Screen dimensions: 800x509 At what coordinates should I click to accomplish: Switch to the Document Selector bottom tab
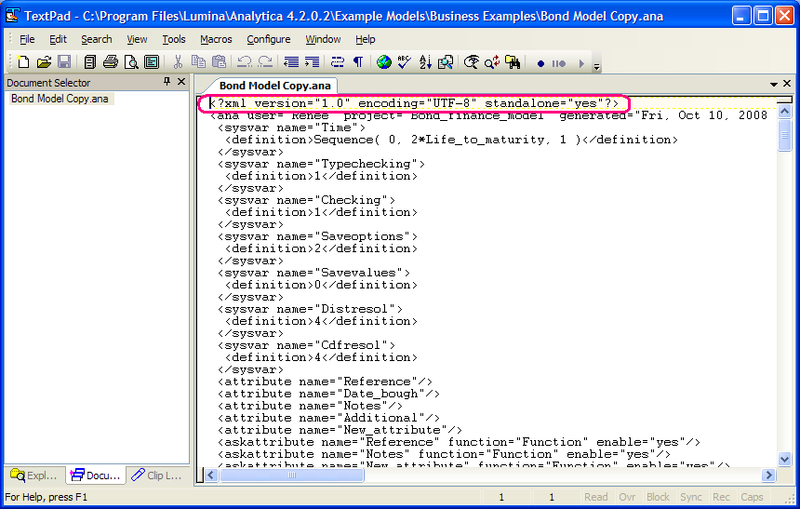pos(96,475)
